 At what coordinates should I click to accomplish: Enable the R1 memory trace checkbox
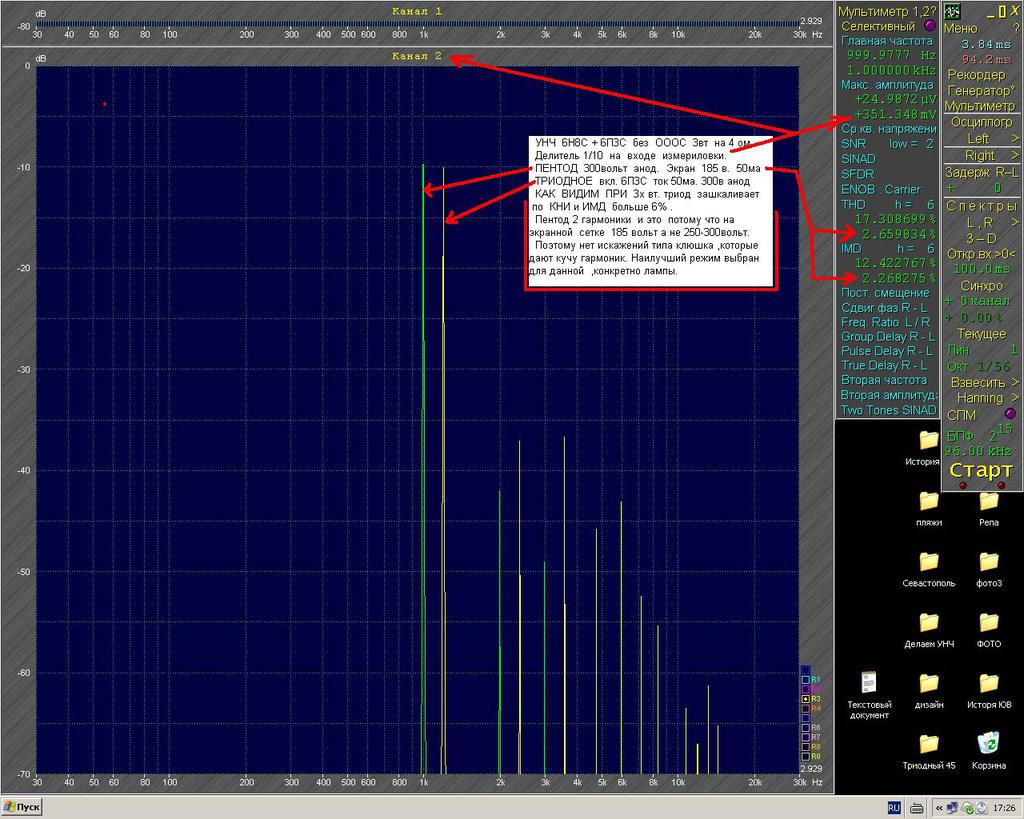click(x=806, y=680)
